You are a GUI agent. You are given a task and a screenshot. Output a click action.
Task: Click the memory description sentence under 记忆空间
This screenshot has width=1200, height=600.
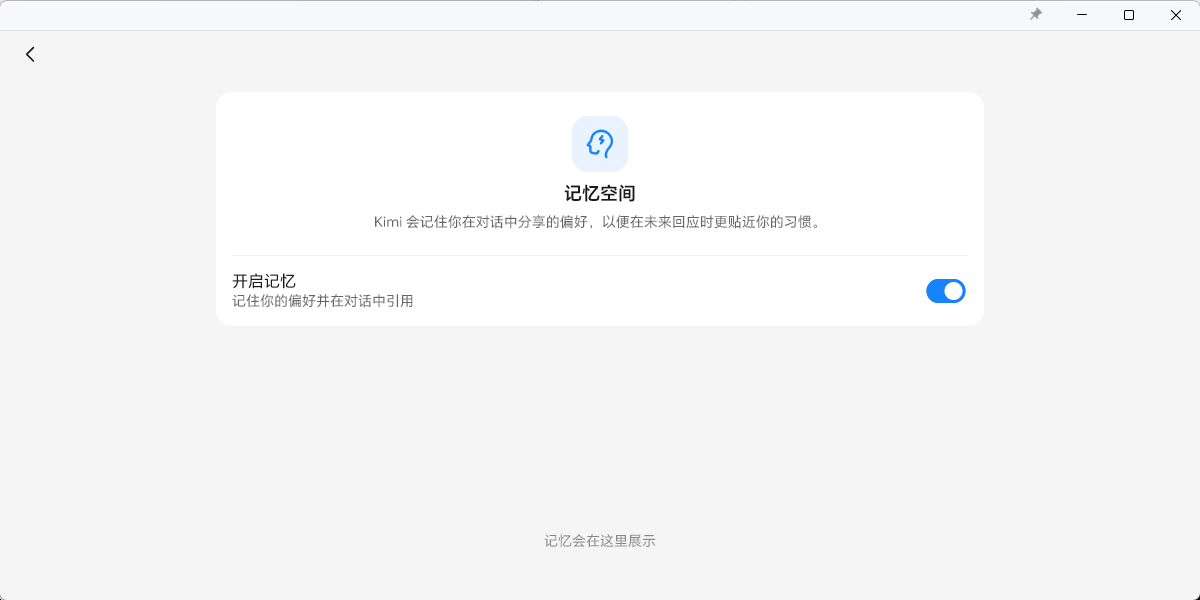(600, 220)
